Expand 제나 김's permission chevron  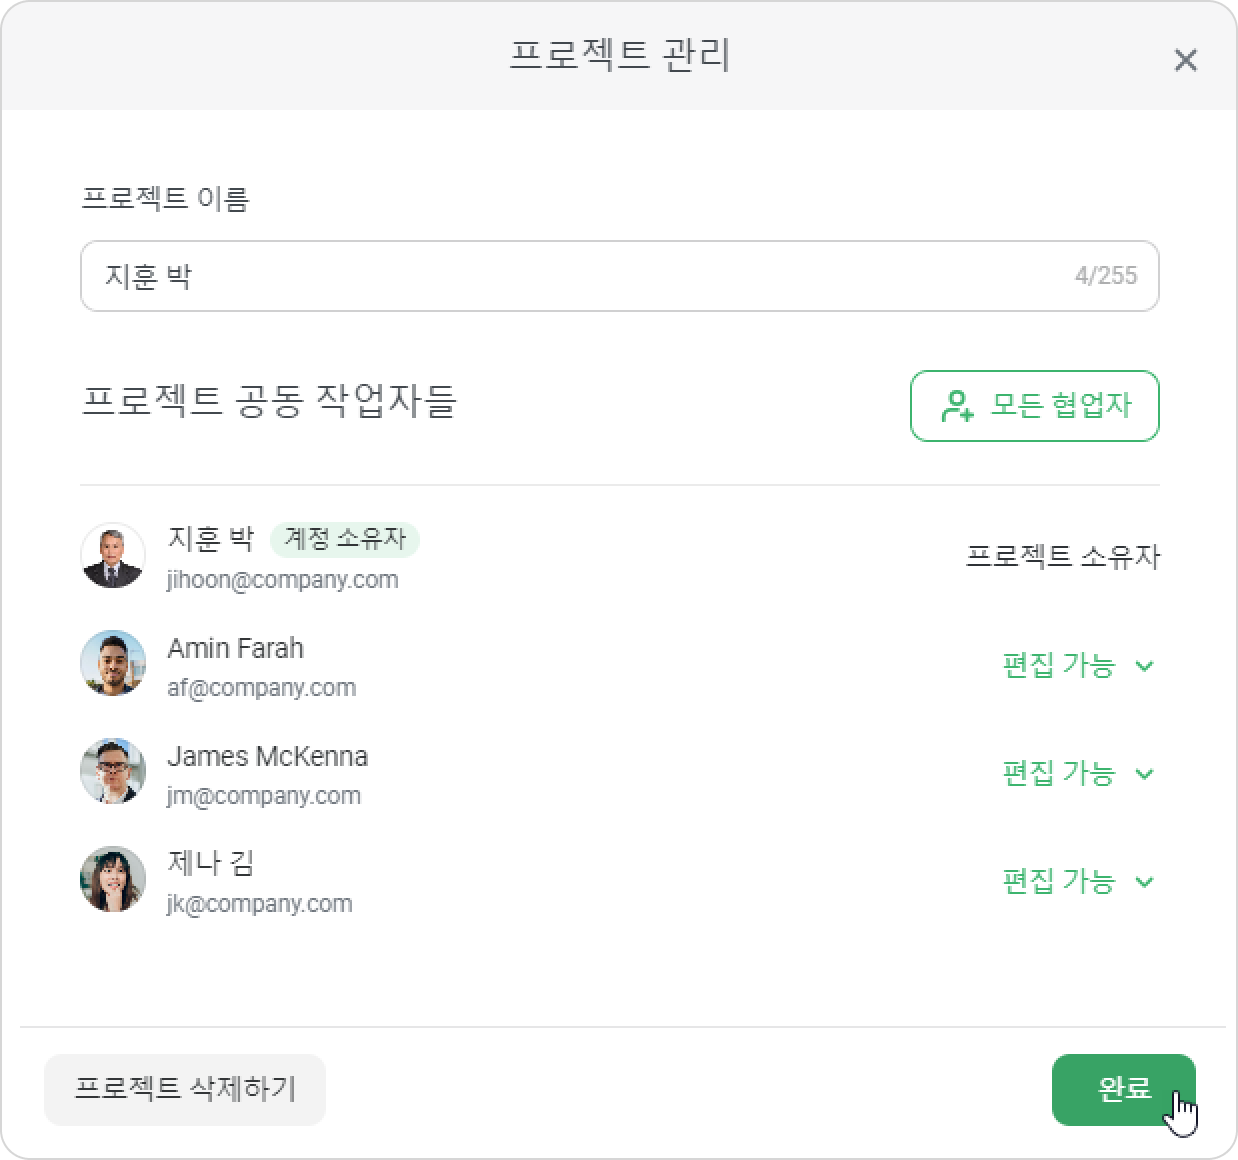(x=1145, y=882)
